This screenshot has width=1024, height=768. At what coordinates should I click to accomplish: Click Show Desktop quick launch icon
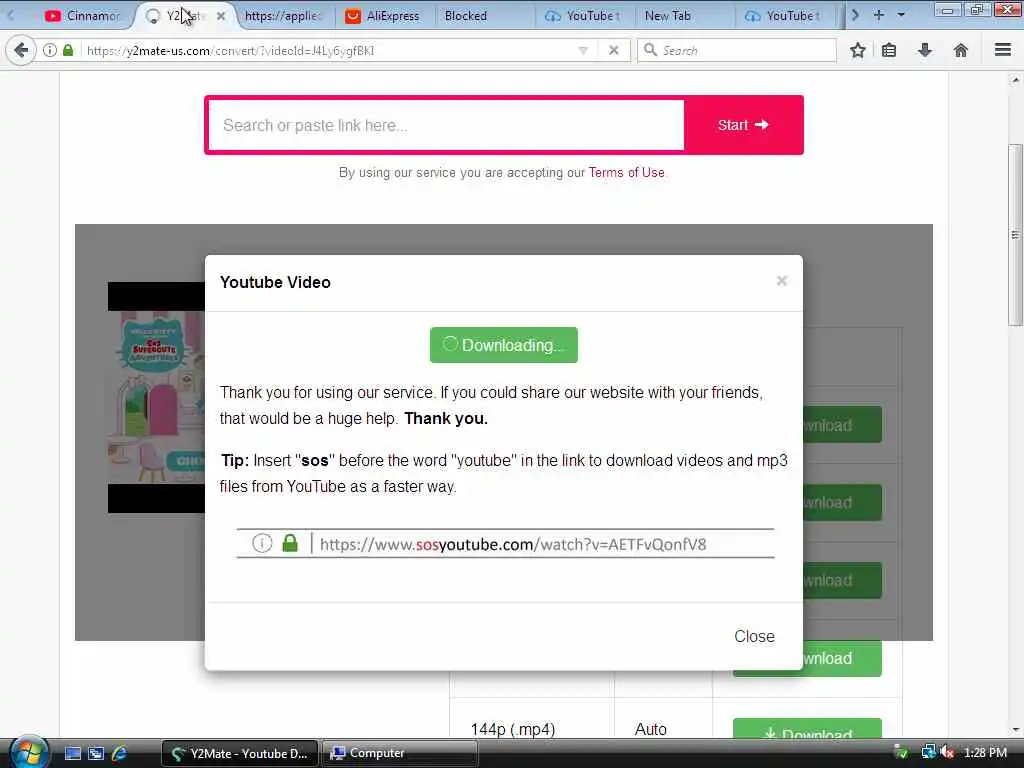pos(73,753)
